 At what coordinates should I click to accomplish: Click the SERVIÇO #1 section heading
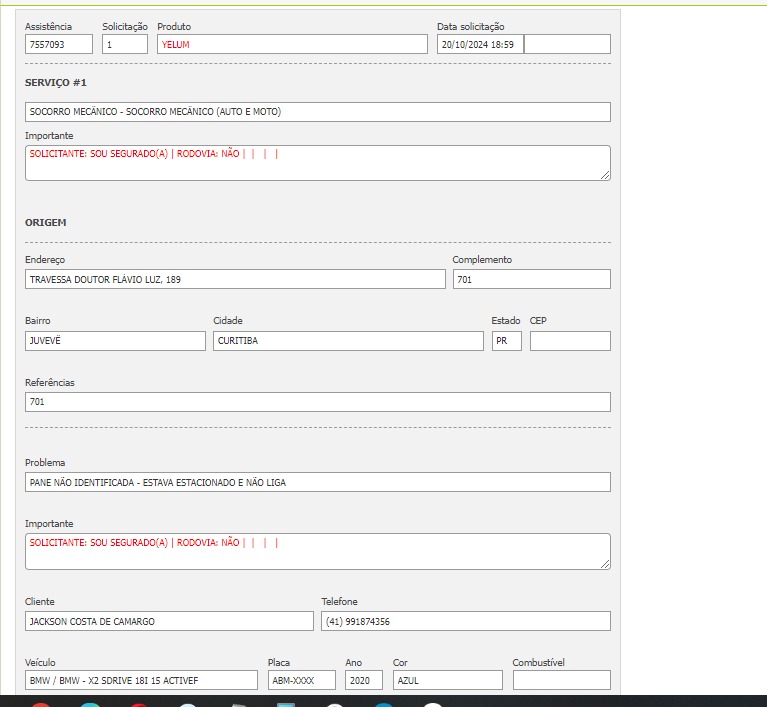tap(56, 83)
